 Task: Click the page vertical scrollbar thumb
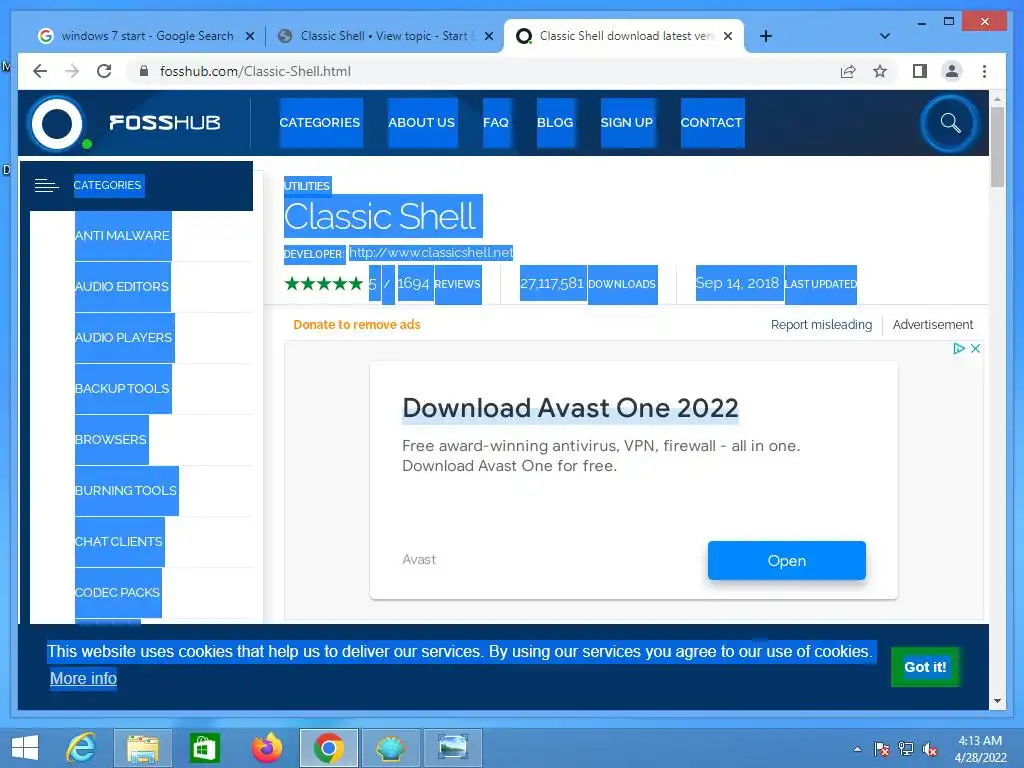coord(997,147)
